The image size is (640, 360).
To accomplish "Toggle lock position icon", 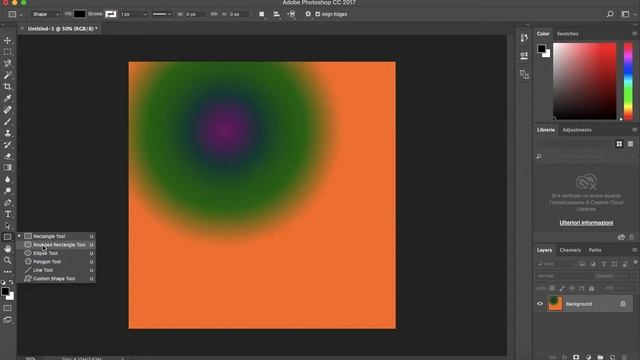I will (x=572, y=288).
